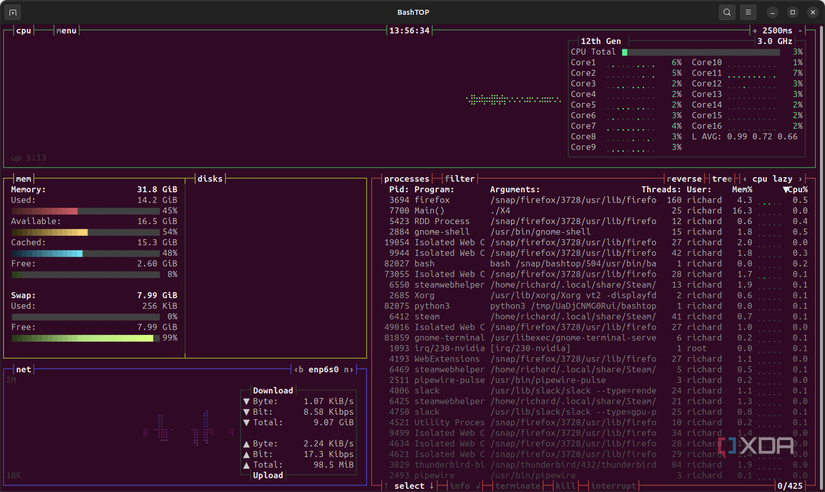
Task: Click the terminal search icon in title bar
Action: coord(727,12)
